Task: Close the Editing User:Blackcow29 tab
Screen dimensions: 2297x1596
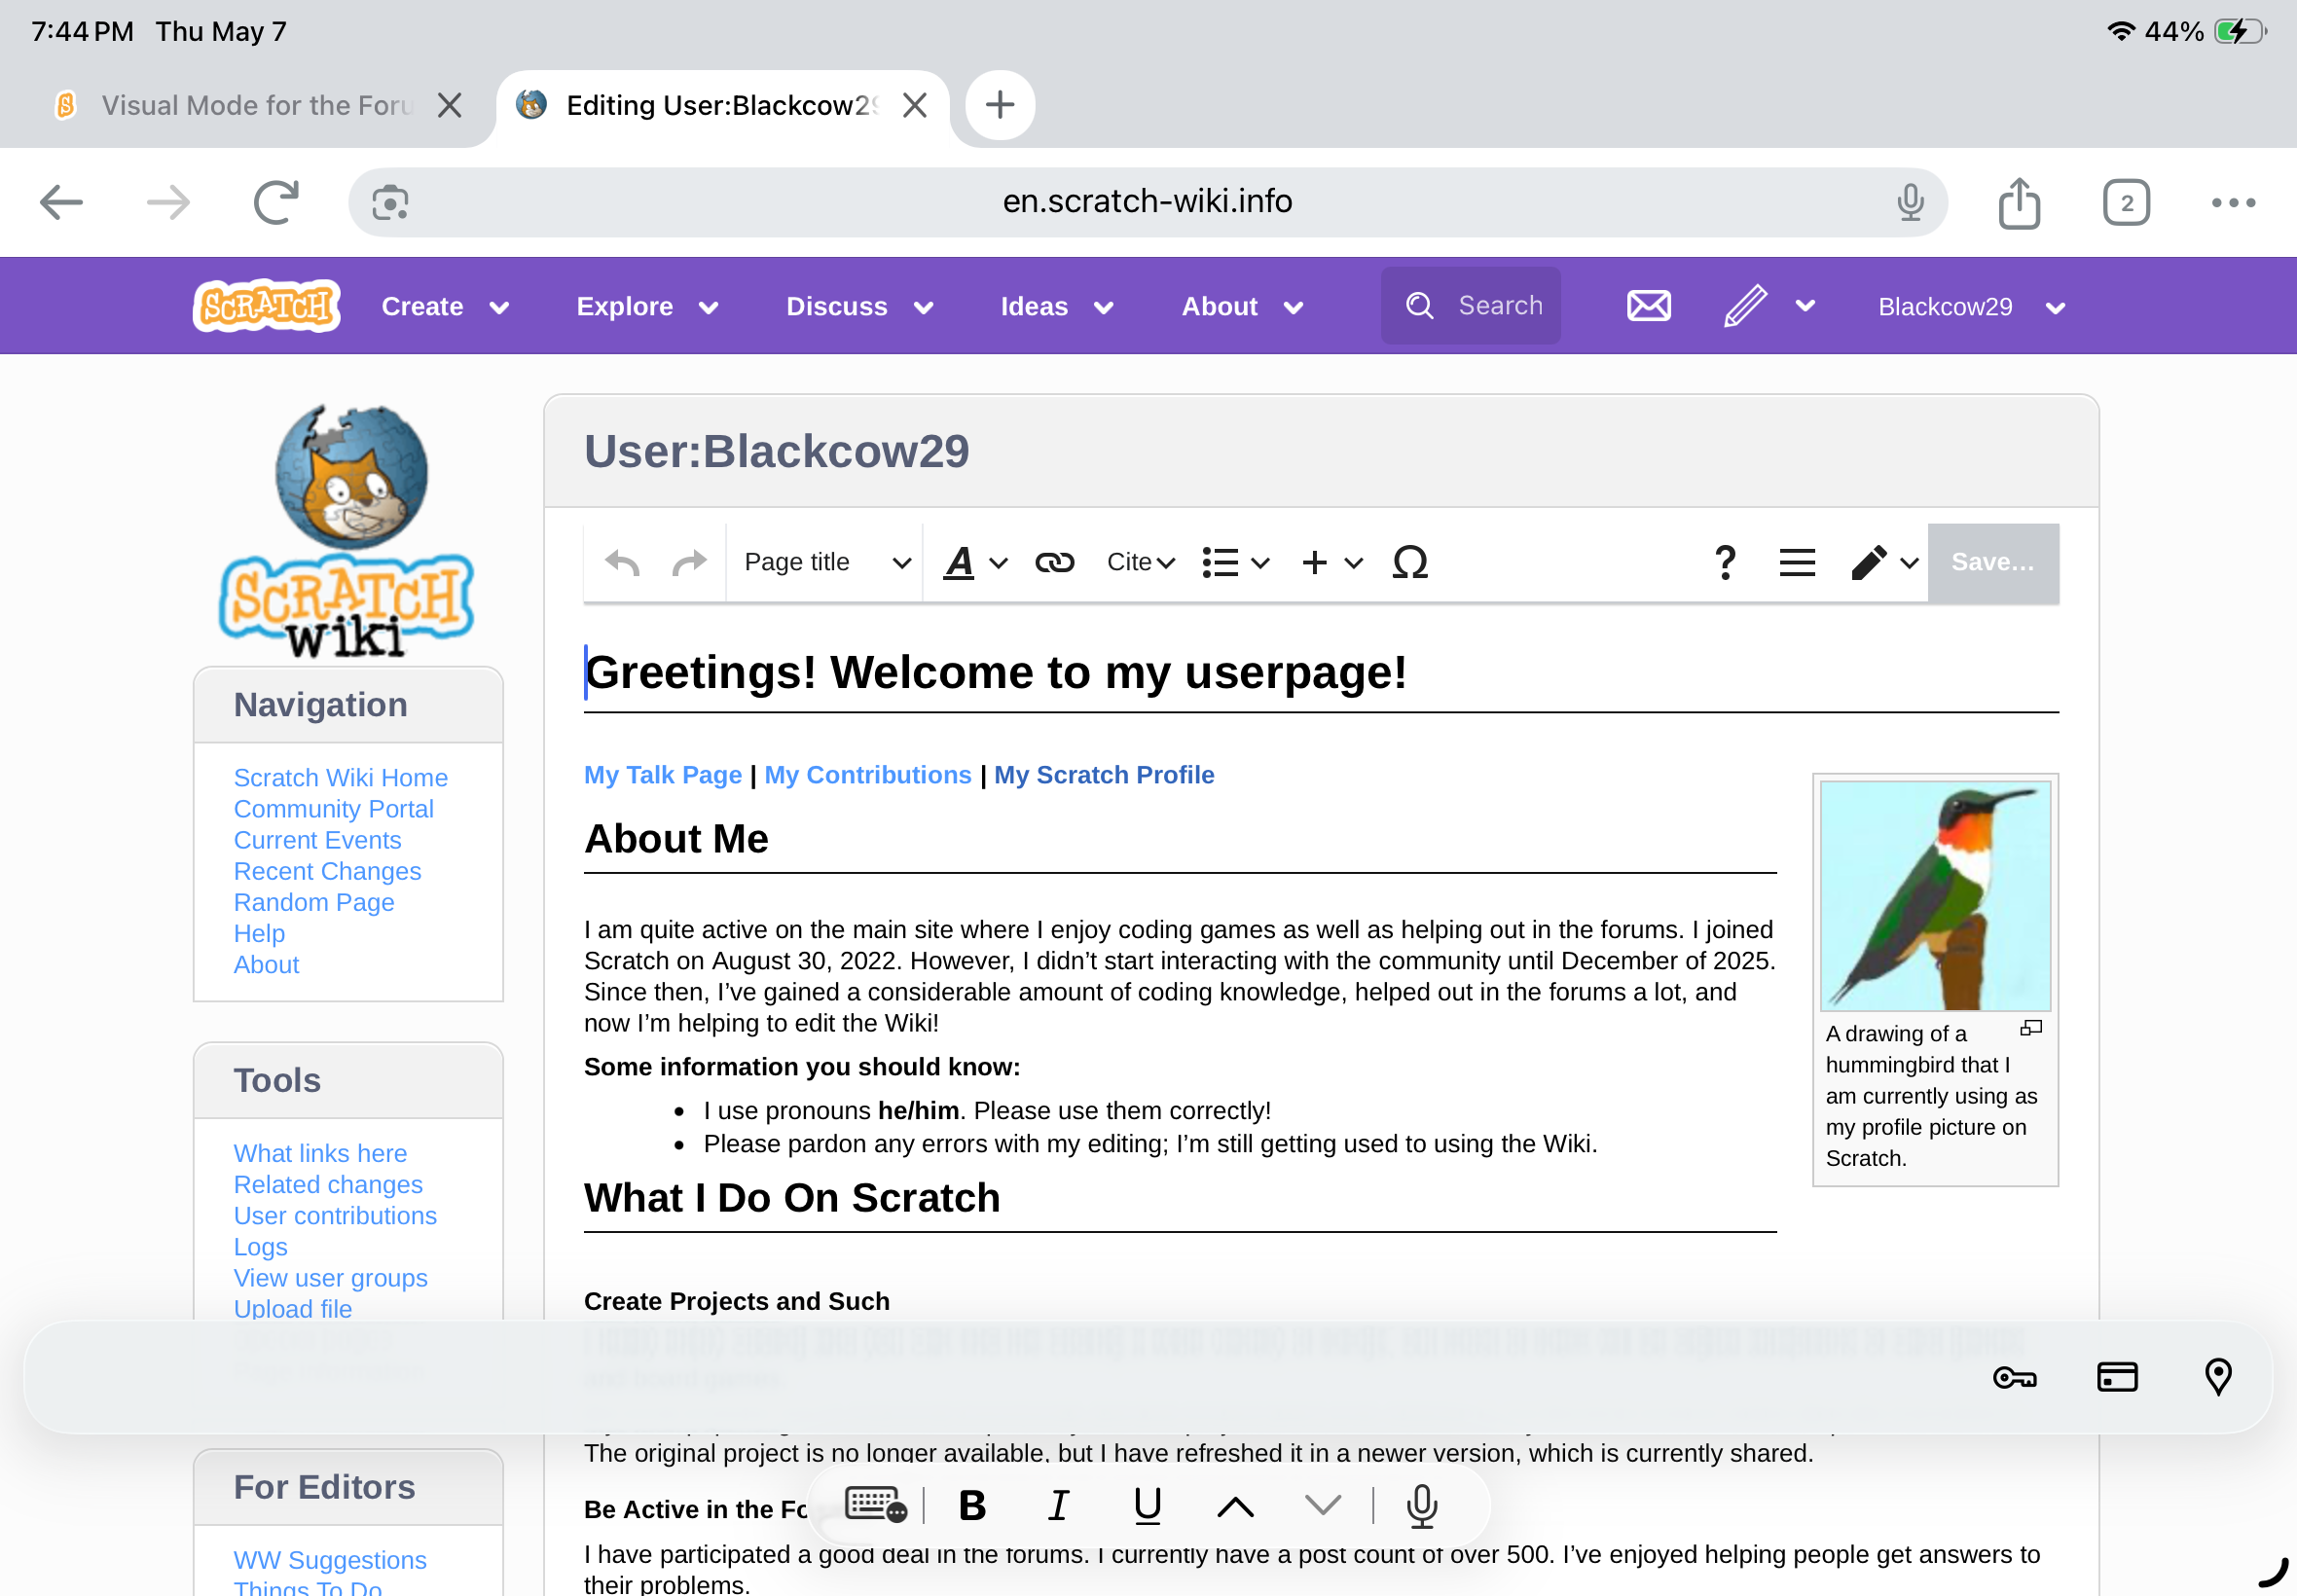Action: (914, 105)
